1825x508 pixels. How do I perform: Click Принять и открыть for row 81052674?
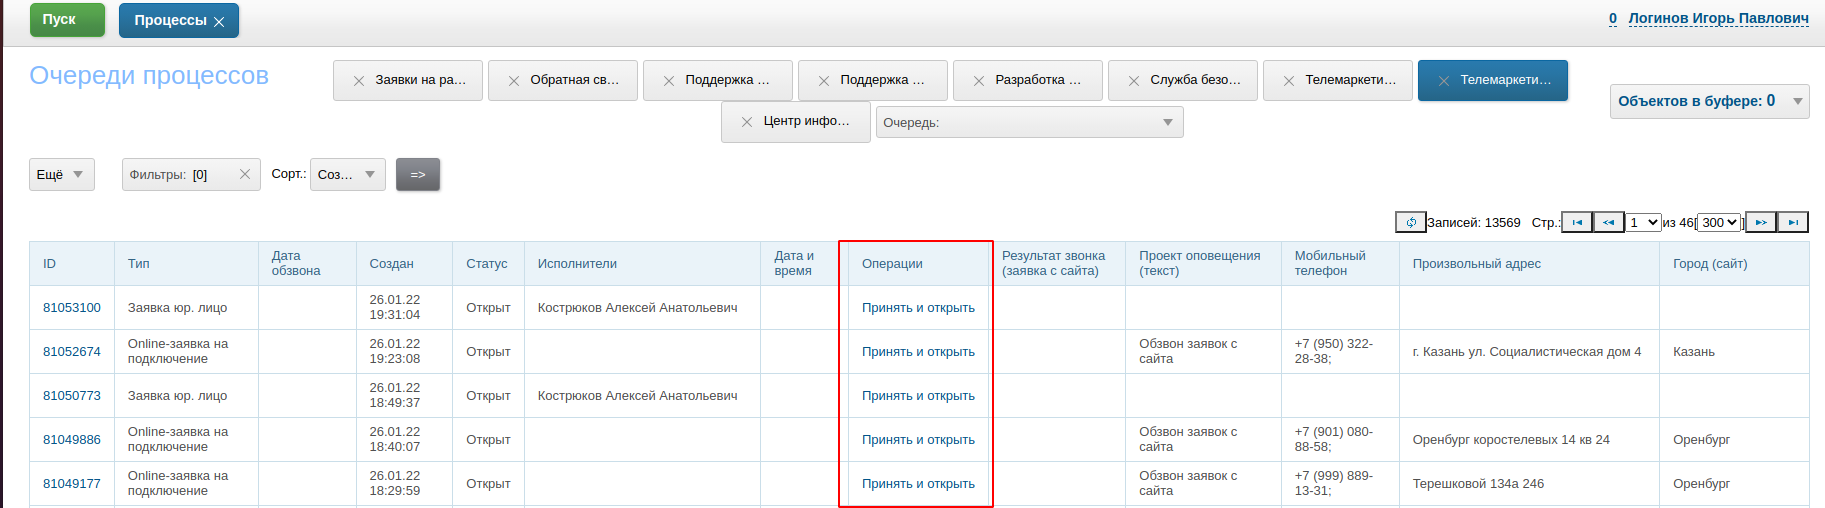[918, 352]
